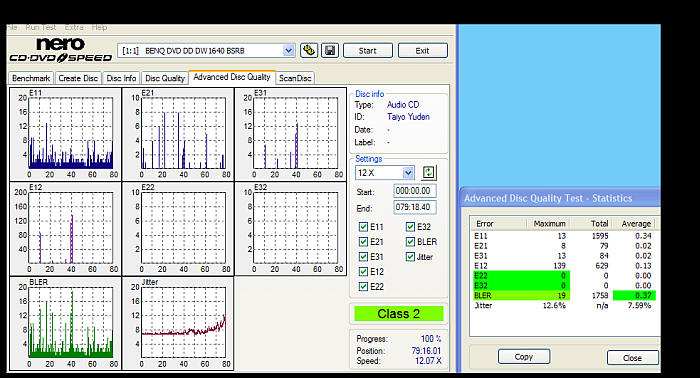Screen dimensions: 700x378
Task: Toggle the E32 checkbox
Action: click(410, 227)
